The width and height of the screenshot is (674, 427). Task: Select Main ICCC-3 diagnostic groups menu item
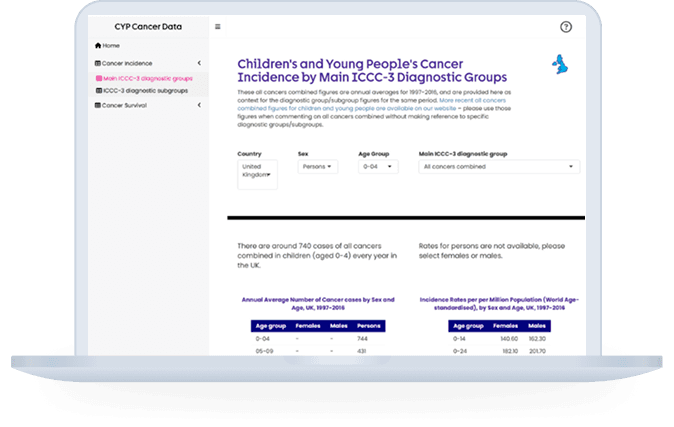point(148,77)
